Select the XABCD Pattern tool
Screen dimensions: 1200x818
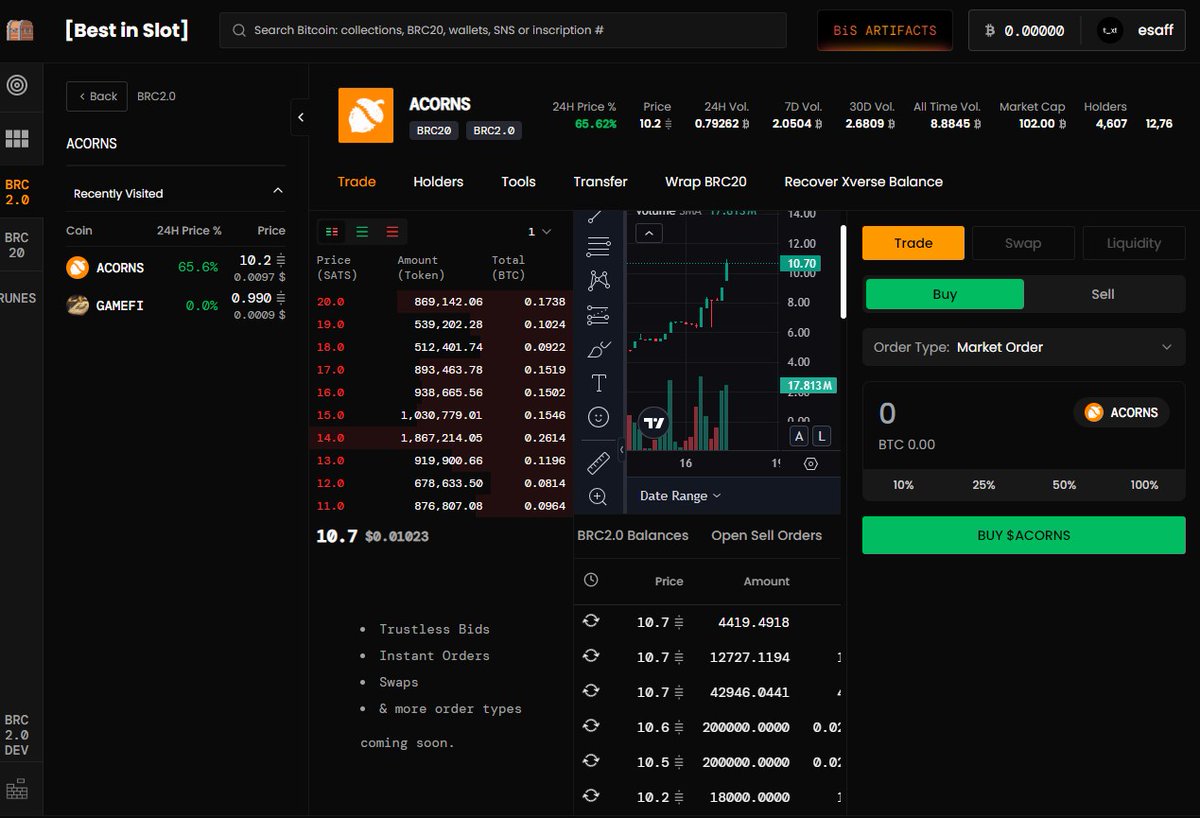click(598, 281)
